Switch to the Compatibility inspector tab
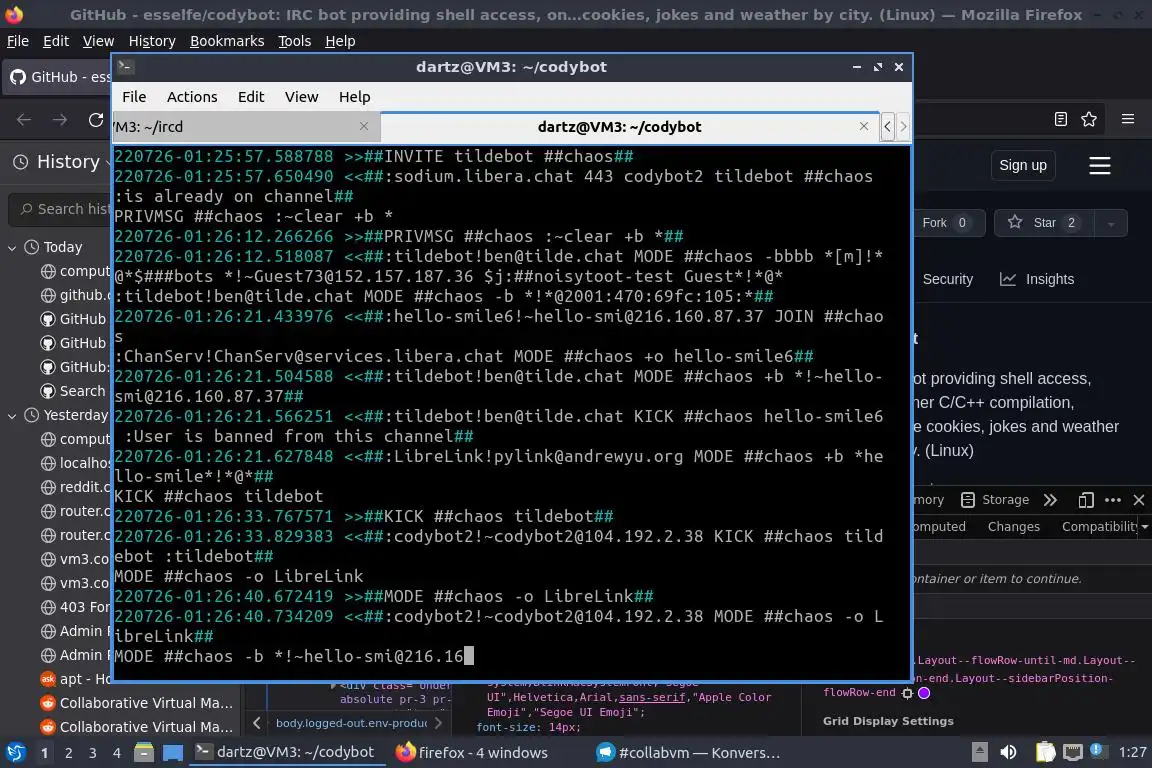Screen dimensions: 1152x768 (1099, 526)
